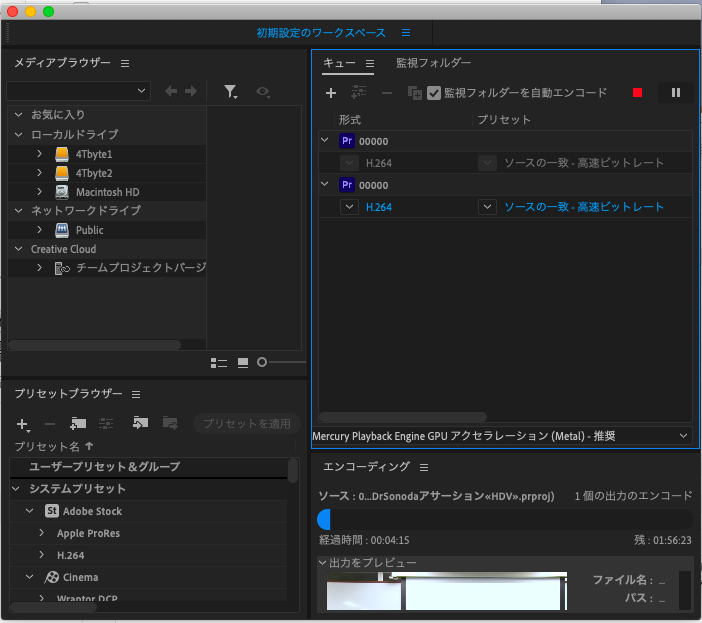Collapse the Adobe Stock preset group
Viewport: 702px width, 623px height.
click(30, 511)
